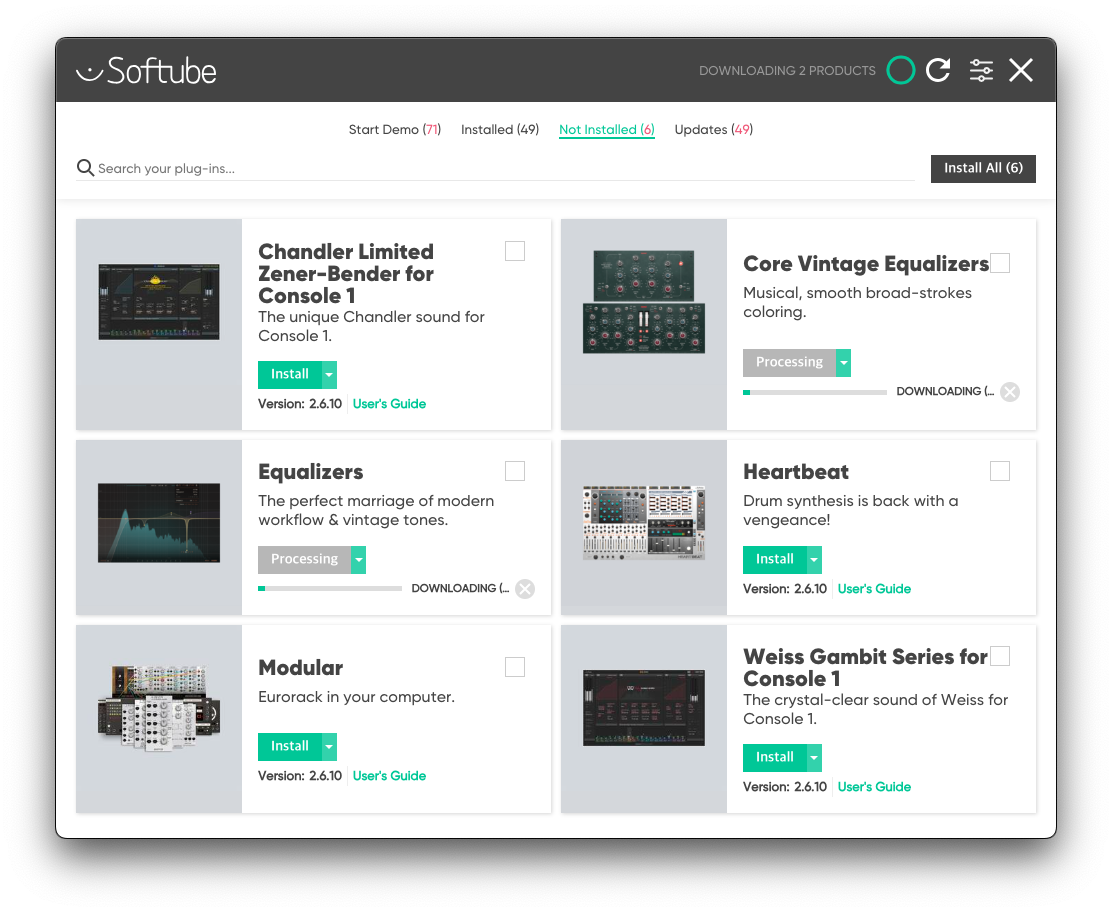Viewport: 1112px width, 912px height.
Task: Install the Heartbeat plug-in
Action: tap(774, 560)
